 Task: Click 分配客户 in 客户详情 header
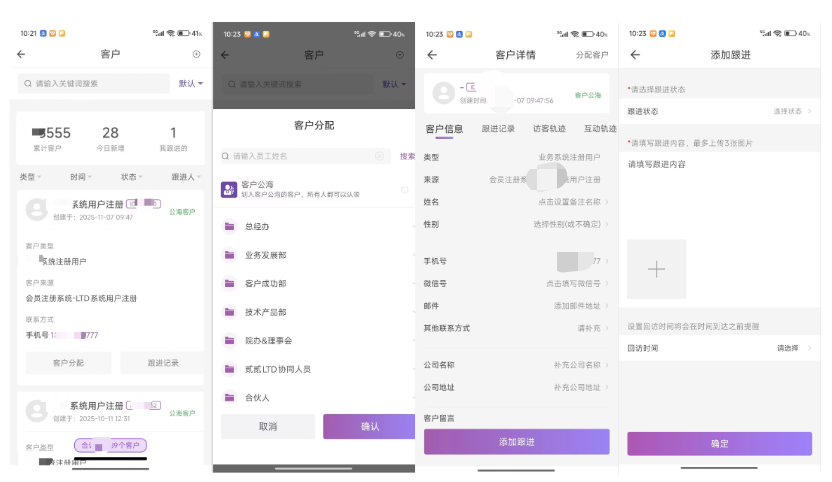click(592, 55)
